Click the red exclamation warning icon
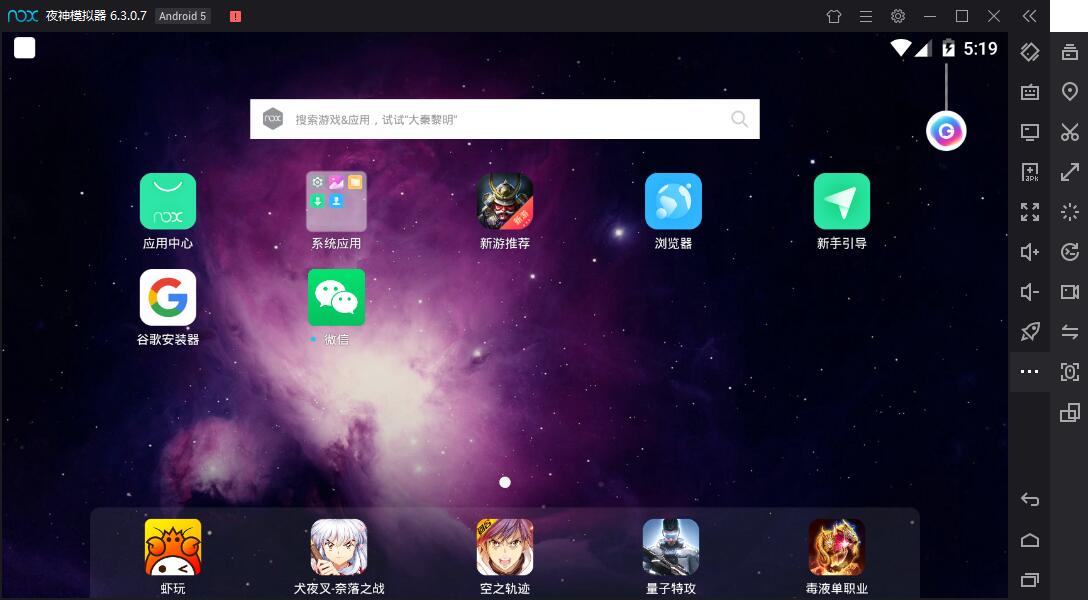Screen dimensions: 1088x600 point(235,16)
